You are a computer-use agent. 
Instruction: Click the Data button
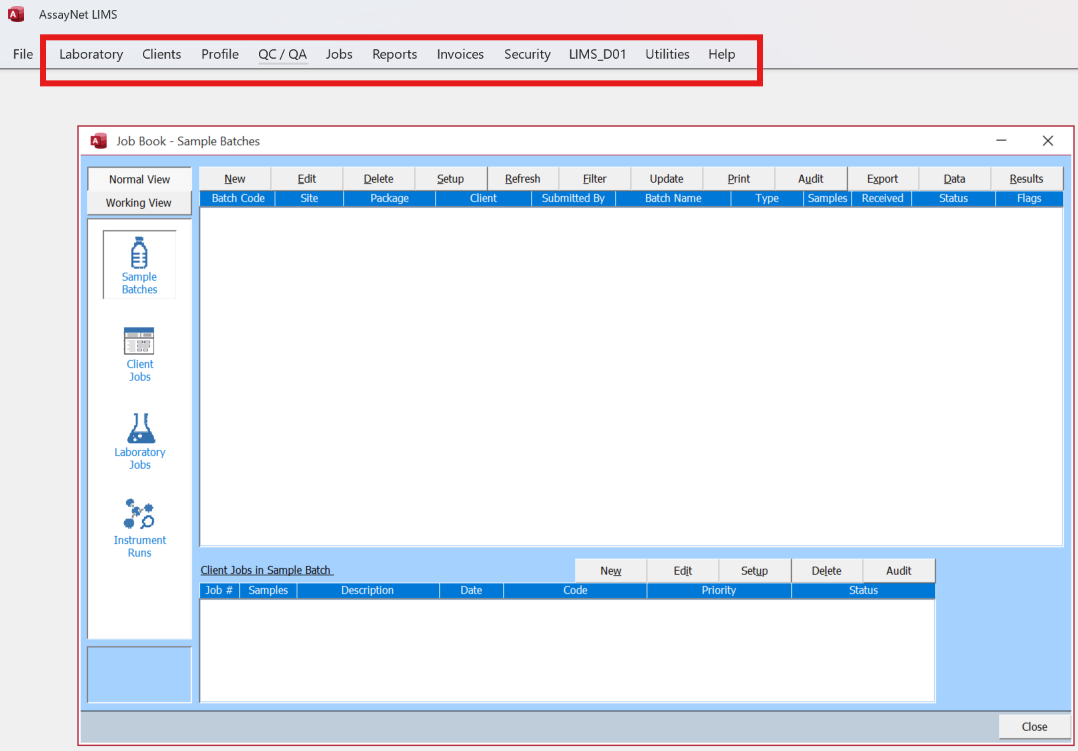954,179
